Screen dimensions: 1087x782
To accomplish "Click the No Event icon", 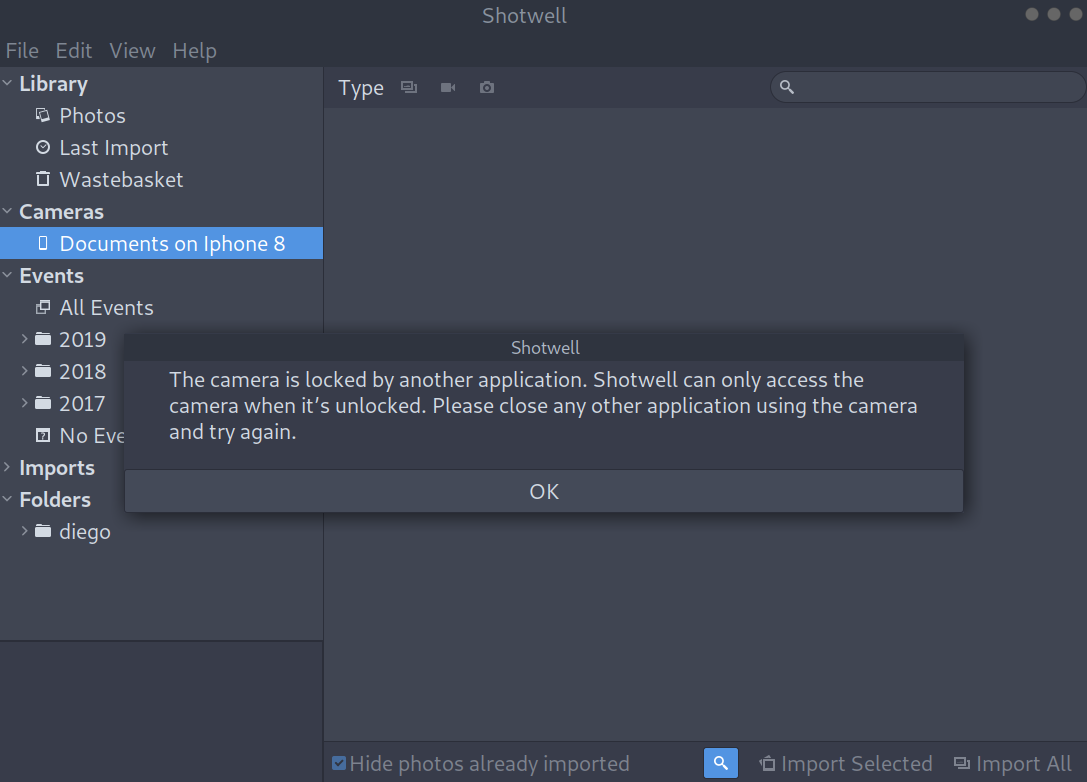I will (x=43, y=435).
